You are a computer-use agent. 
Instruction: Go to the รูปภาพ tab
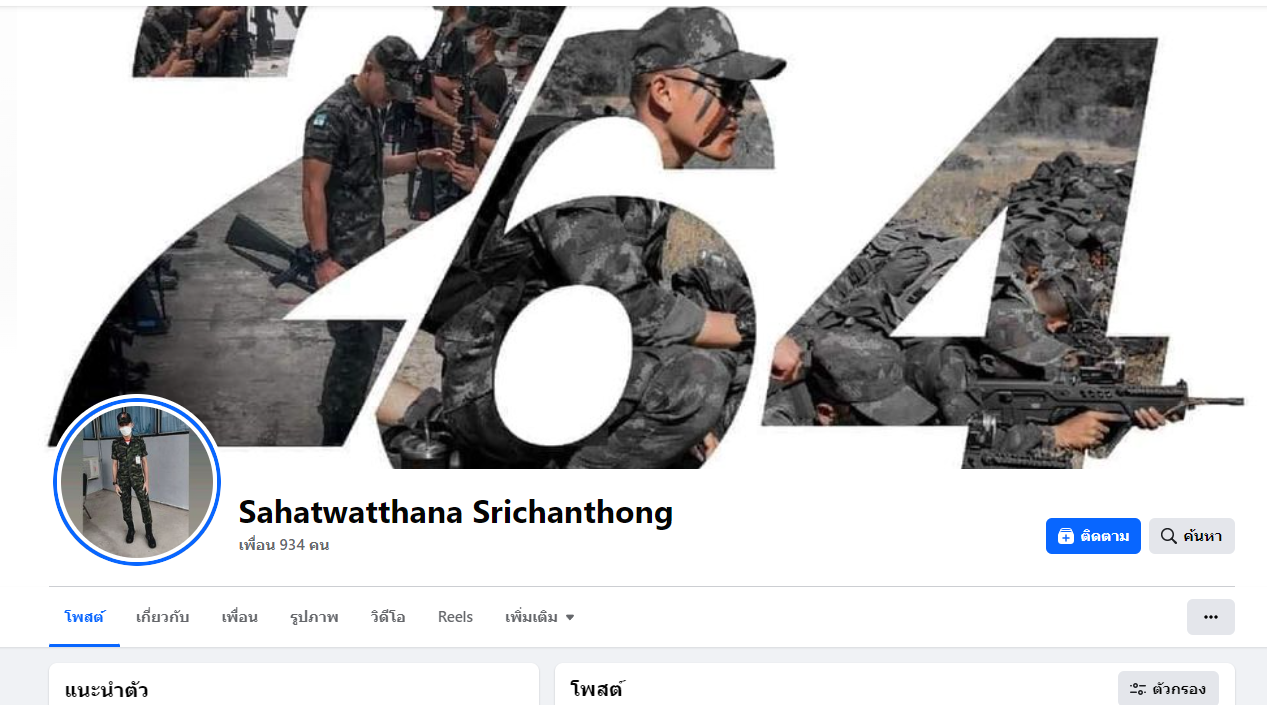[x=314, y=617]
